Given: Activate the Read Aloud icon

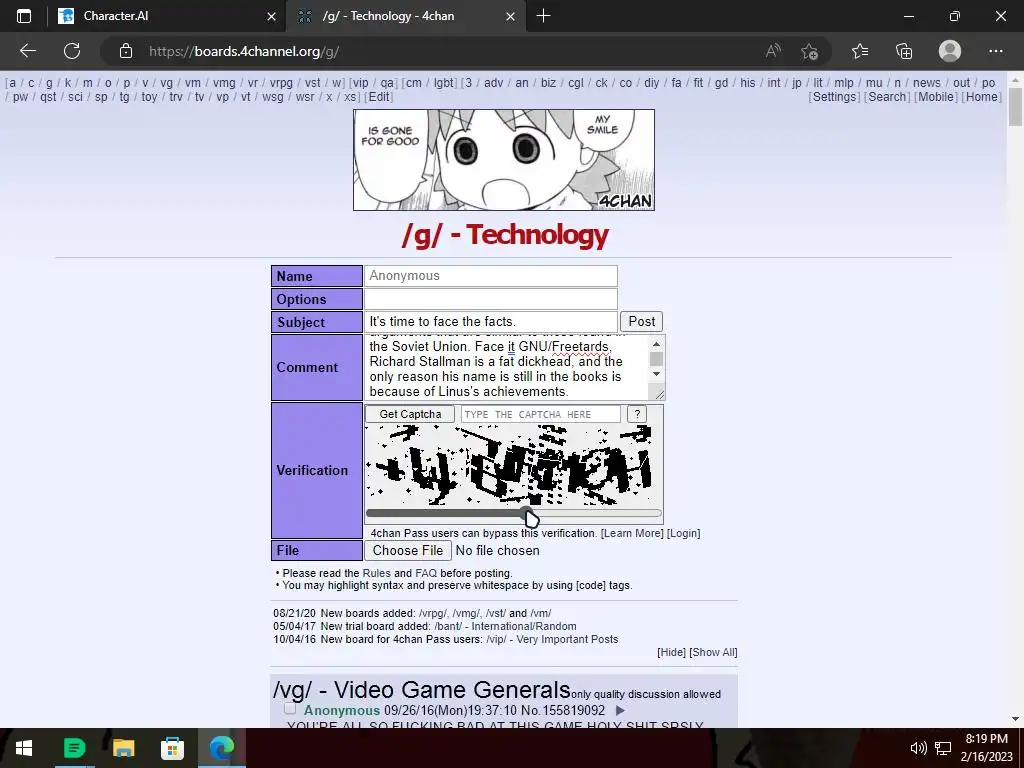Looking at the screenshot, I should click(x=773, y=51).
